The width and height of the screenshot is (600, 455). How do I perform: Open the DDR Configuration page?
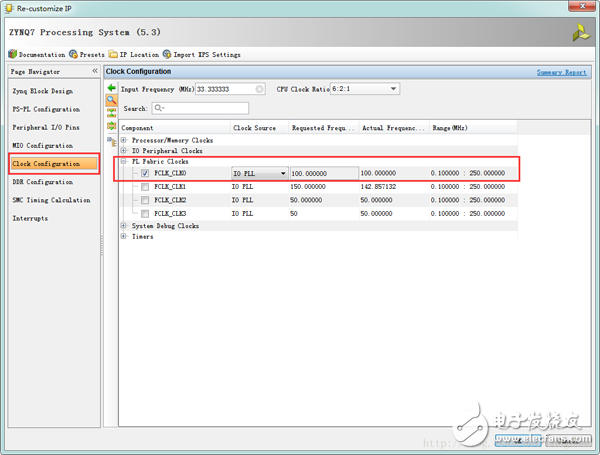[42, 182]
